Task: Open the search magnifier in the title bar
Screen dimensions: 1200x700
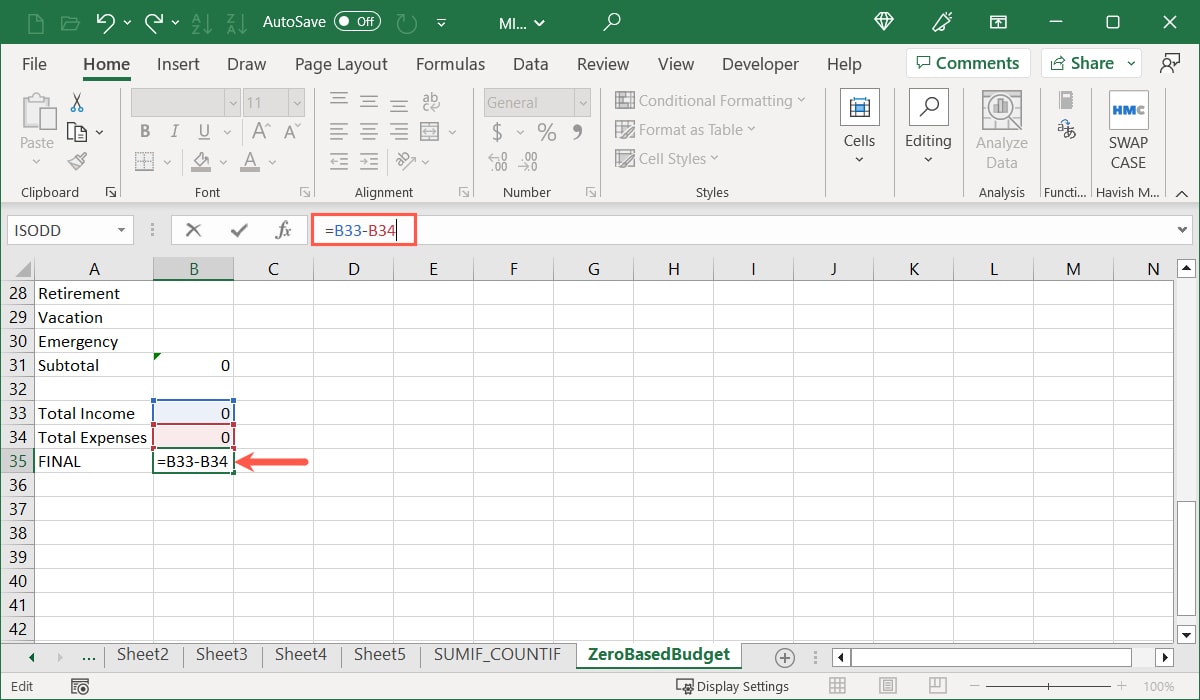Action: pos(612,21)
